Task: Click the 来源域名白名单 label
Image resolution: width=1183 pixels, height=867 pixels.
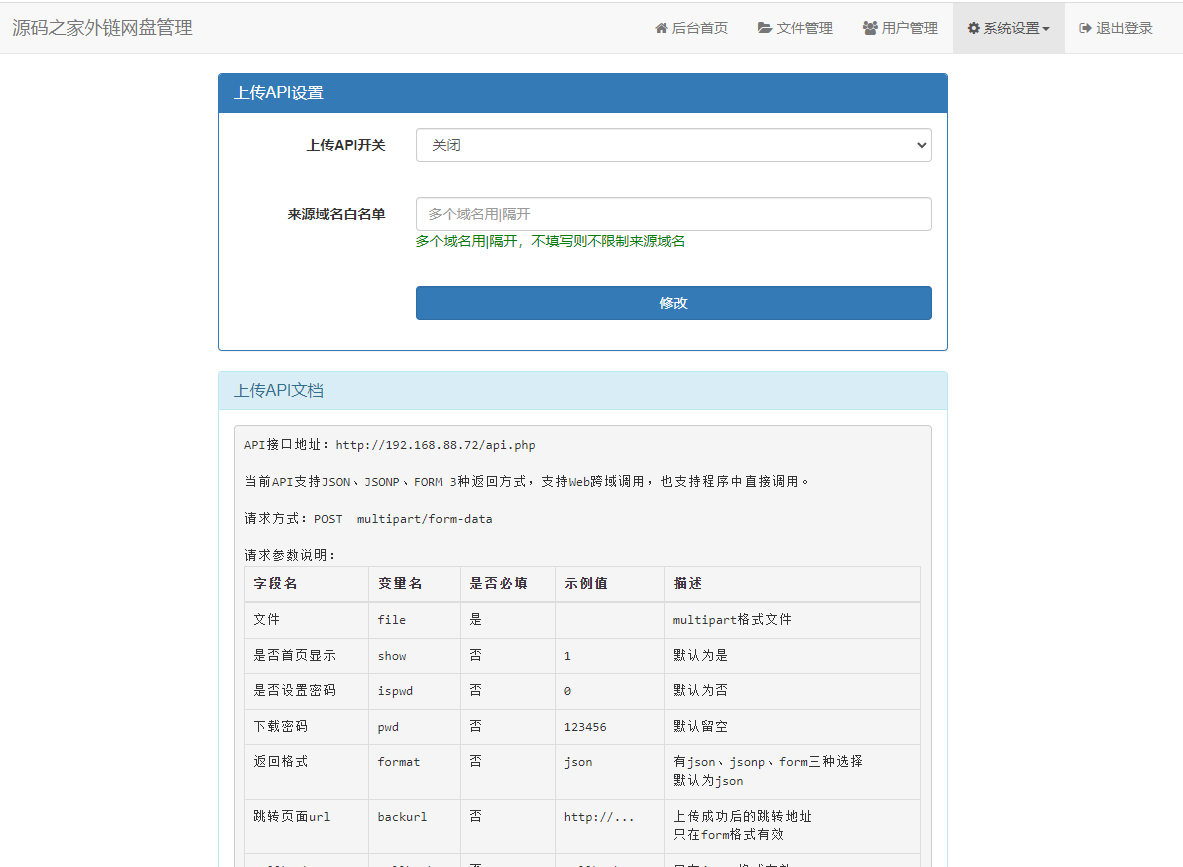Action: coord(336,214)
